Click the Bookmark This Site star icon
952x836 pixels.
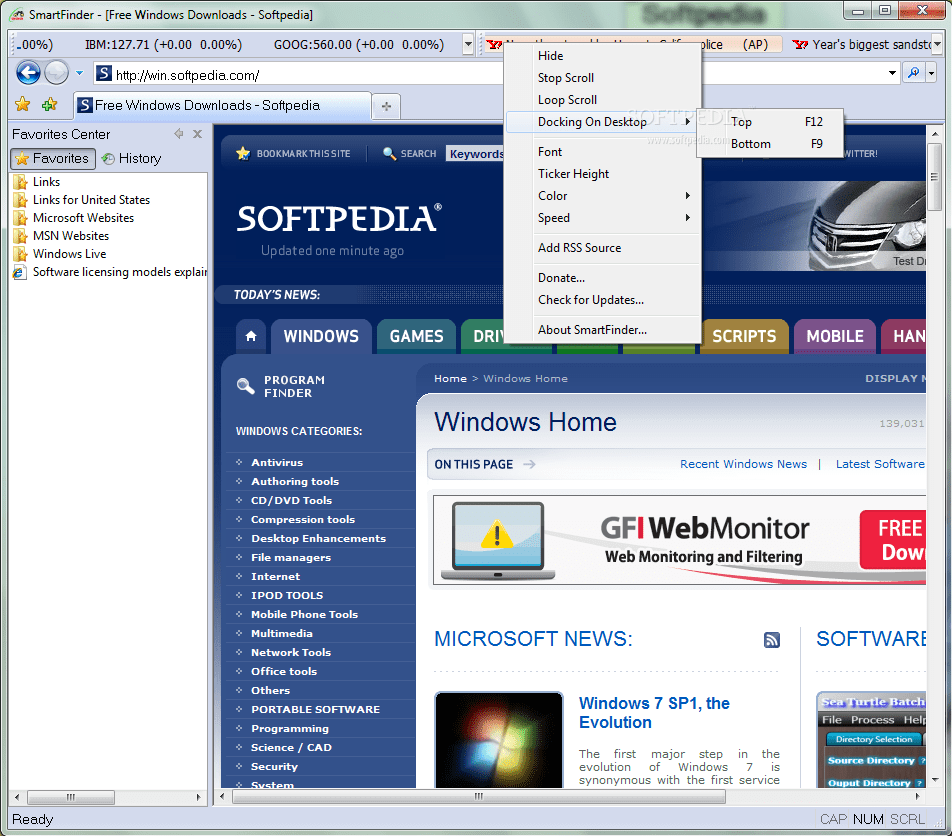[x=243, y=153]
